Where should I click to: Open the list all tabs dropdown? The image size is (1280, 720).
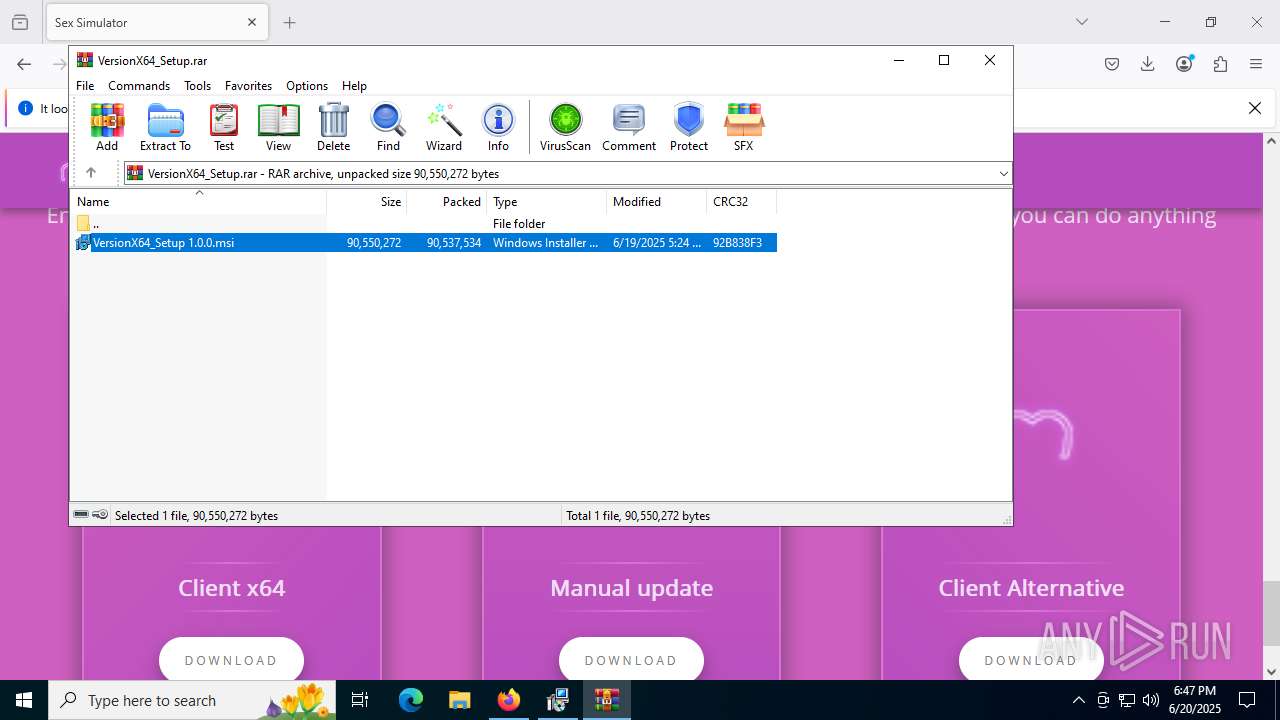(1082, 22)
